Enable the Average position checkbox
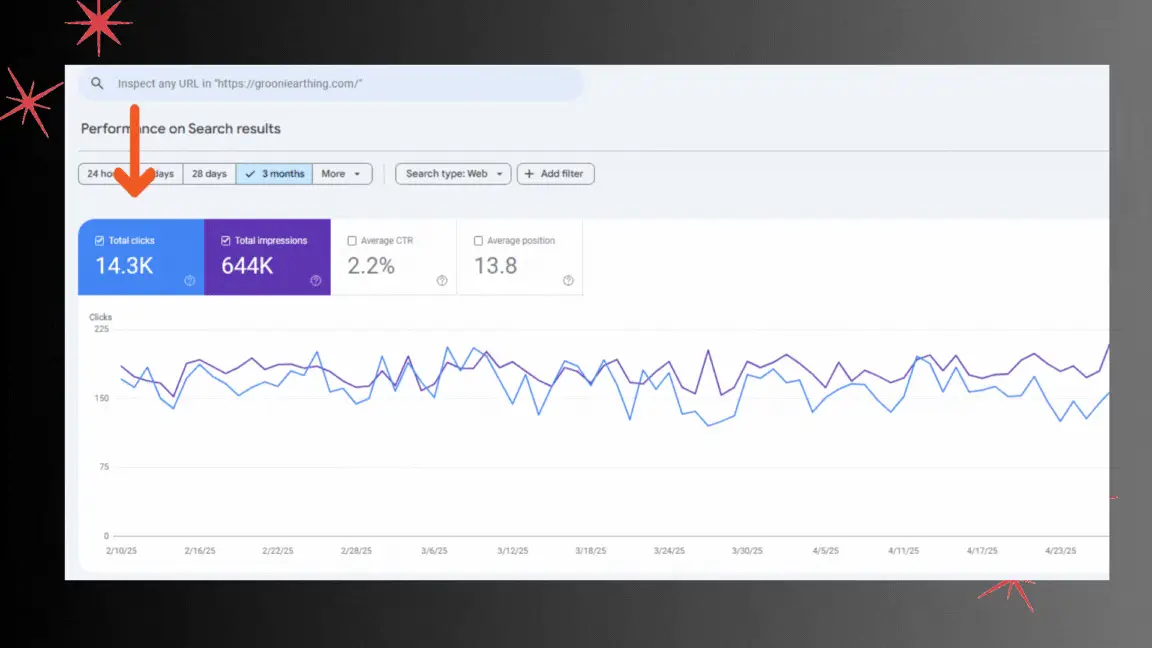Screen dimensions: 1152x648 pyautogui.click(x=478, y=240)
